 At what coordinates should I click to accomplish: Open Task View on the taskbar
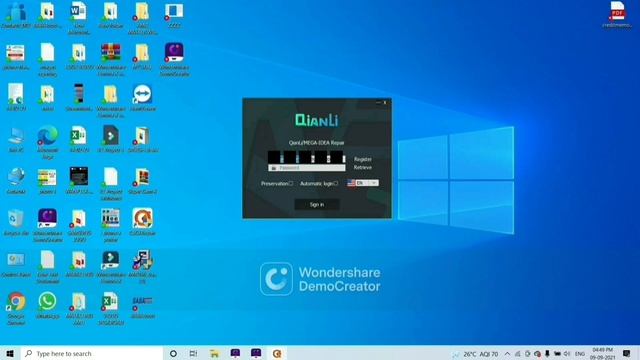click(193, 353)
